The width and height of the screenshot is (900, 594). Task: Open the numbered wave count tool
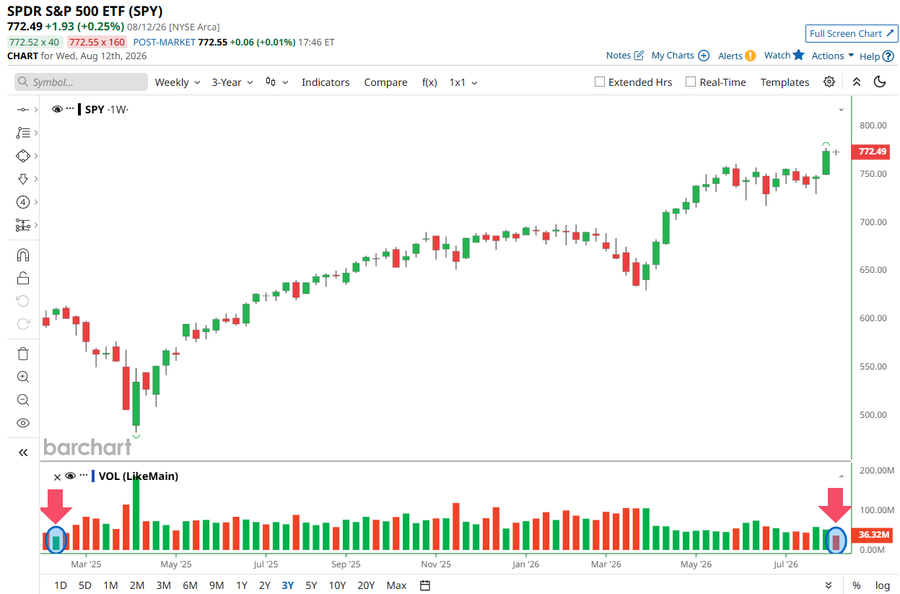(x=23, y=202)
